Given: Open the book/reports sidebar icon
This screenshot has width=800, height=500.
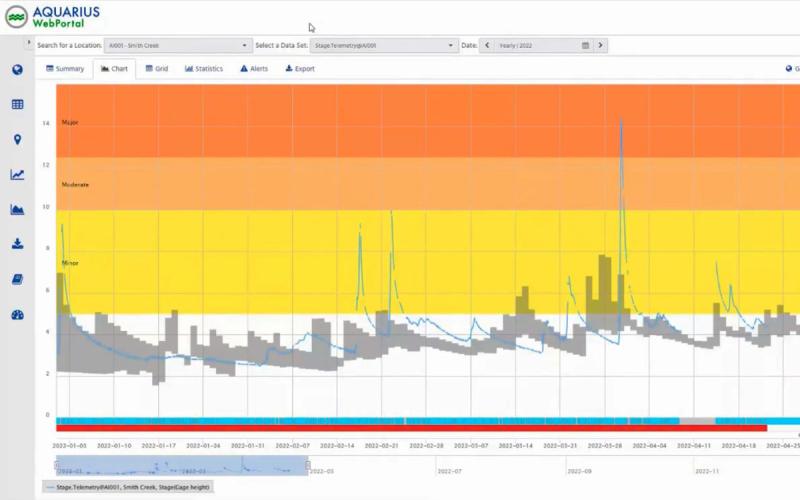Looking at the screenshot, I should (x=17, y=279).
